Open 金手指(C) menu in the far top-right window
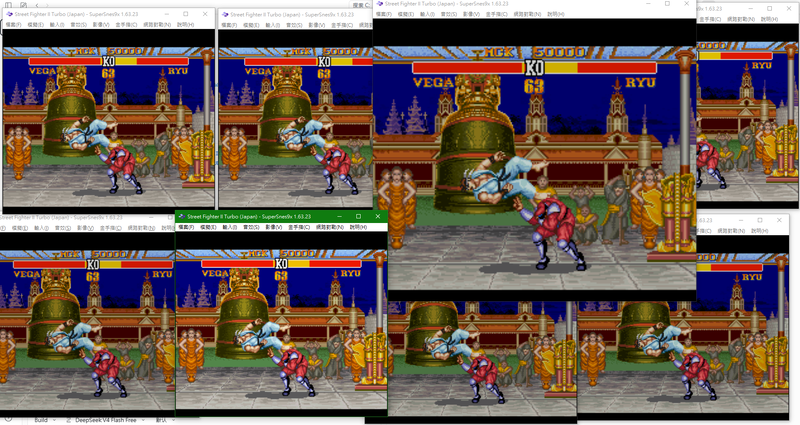800x425 pixels. [710, 19]
